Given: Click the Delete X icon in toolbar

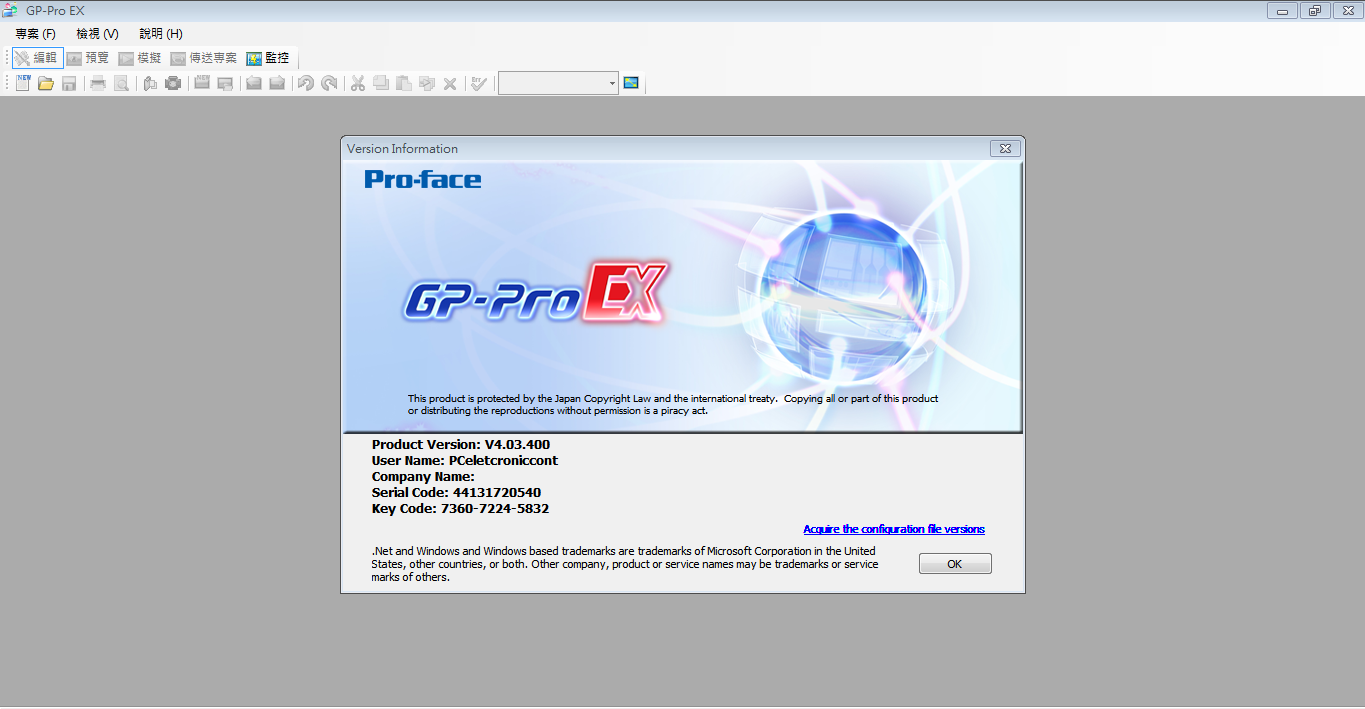Looking at the screenshot, I should click(x=450, y=83).
